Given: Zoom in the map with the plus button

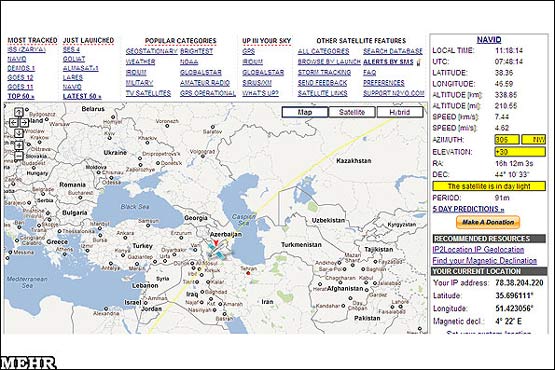Looking at the screenshot, I should tap(19, 145).
